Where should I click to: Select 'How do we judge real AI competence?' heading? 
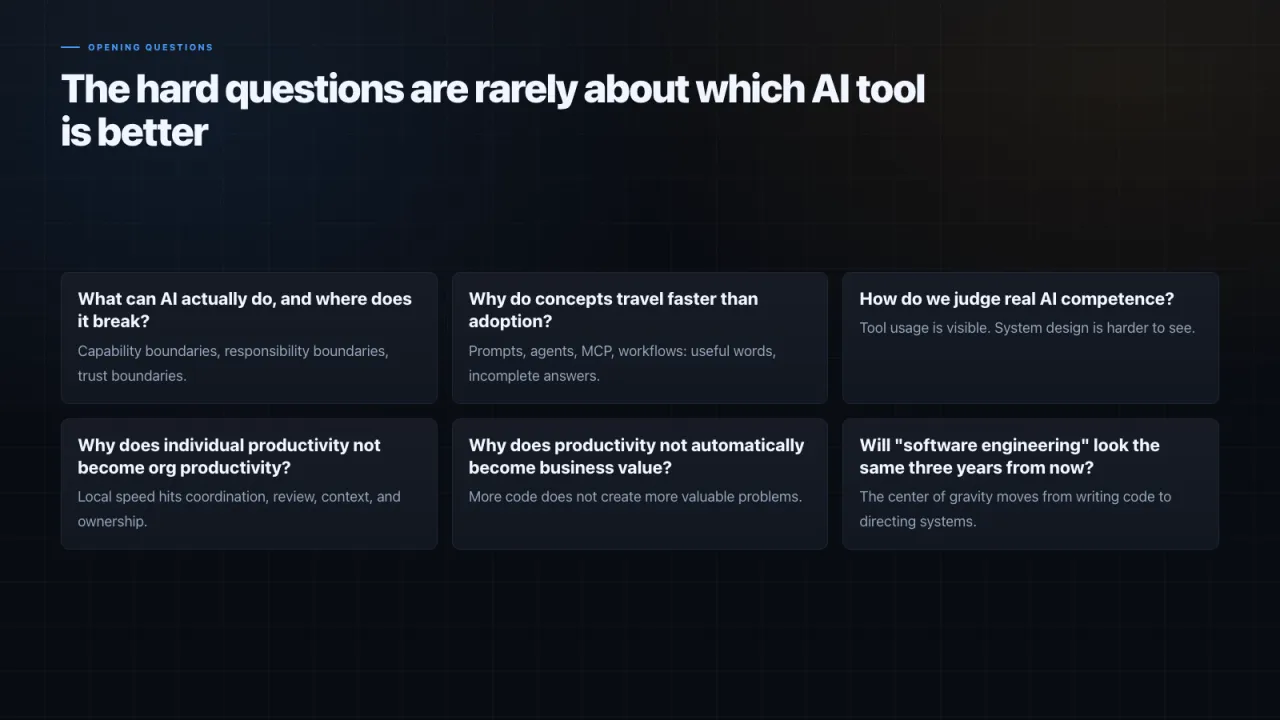(x=1017, y=299)
